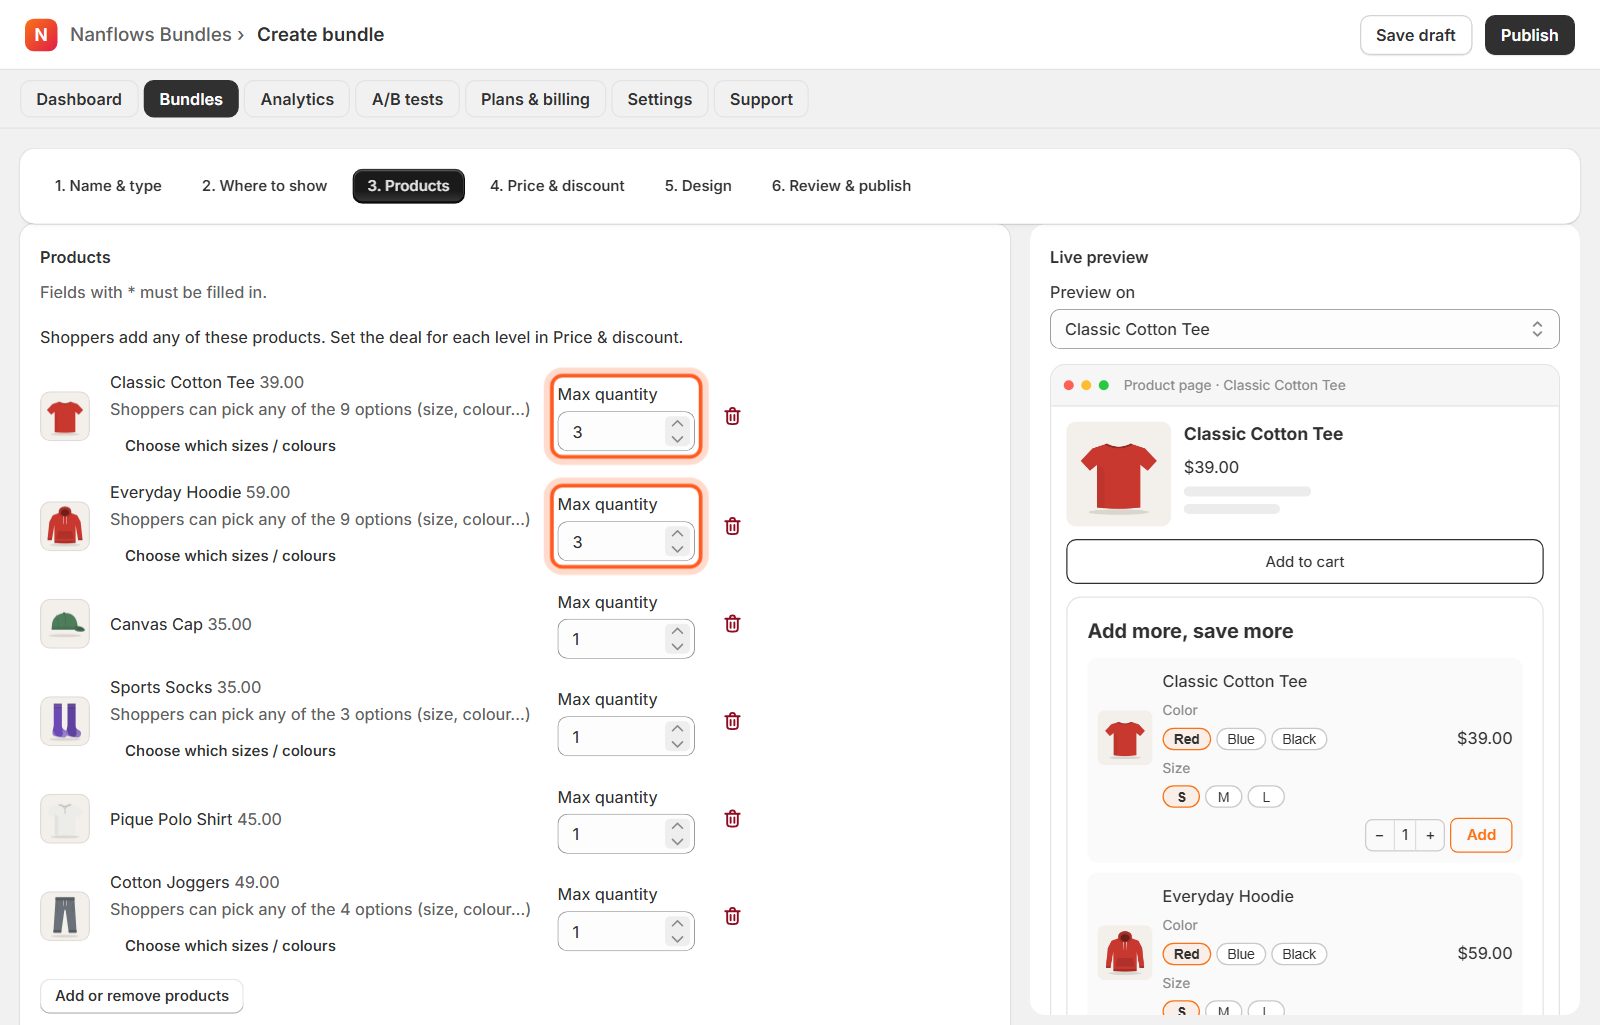This screenshot has width=1600, height=1025.
Task: Click the Nanflows app logo icon
Action: pyautogui.click(x=41, y=35)
